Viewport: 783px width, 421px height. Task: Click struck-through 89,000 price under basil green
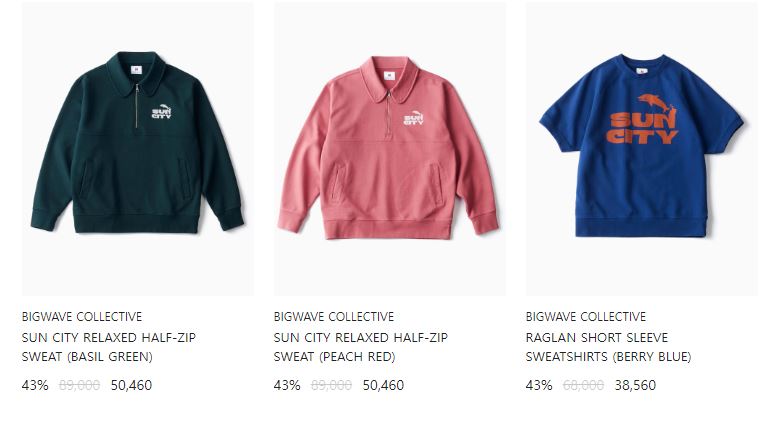79,386
